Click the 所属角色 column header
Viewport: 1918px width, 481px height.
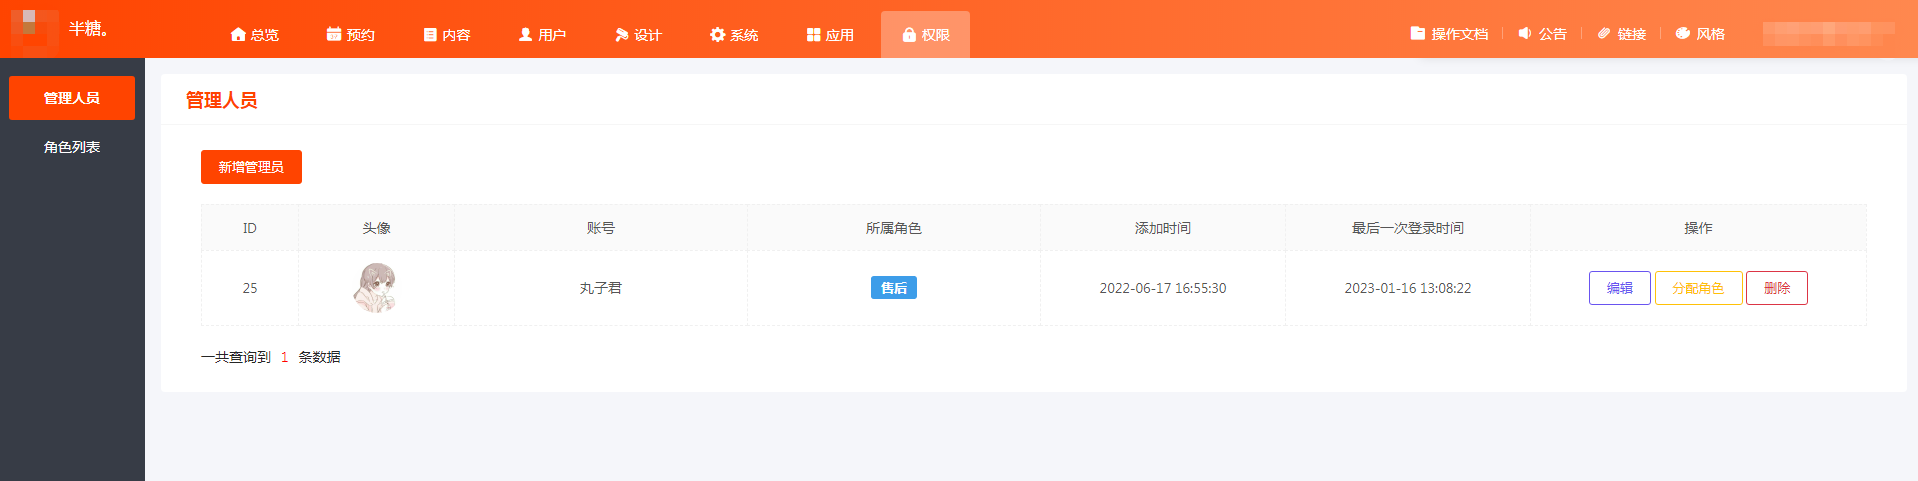[x=894, y=228]
